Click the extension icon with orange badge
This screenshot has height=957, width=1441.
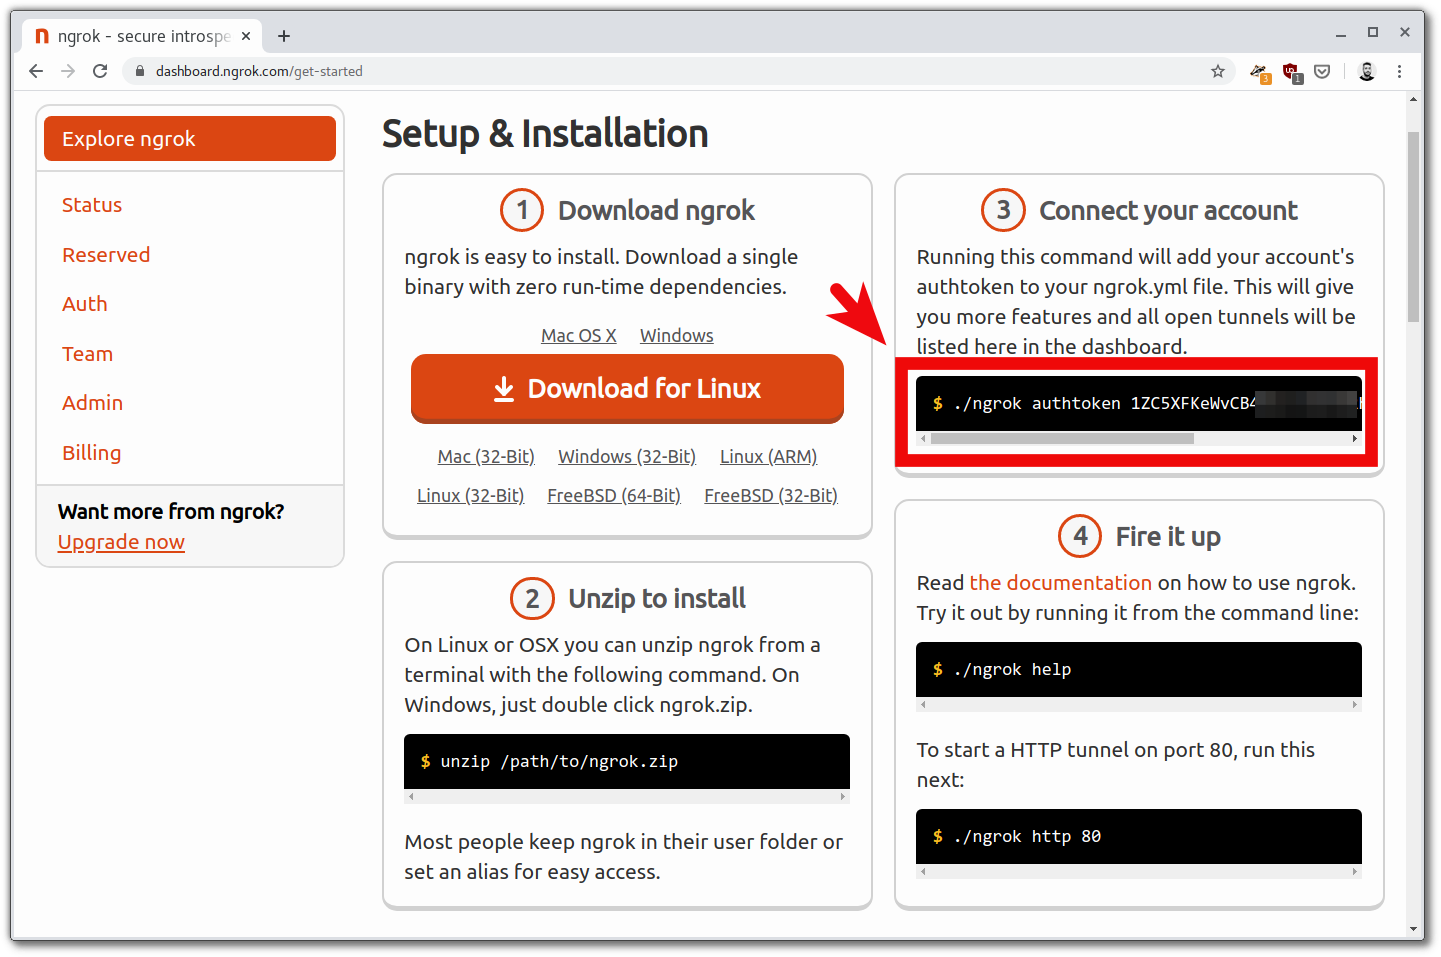[x=1260, y=72]
